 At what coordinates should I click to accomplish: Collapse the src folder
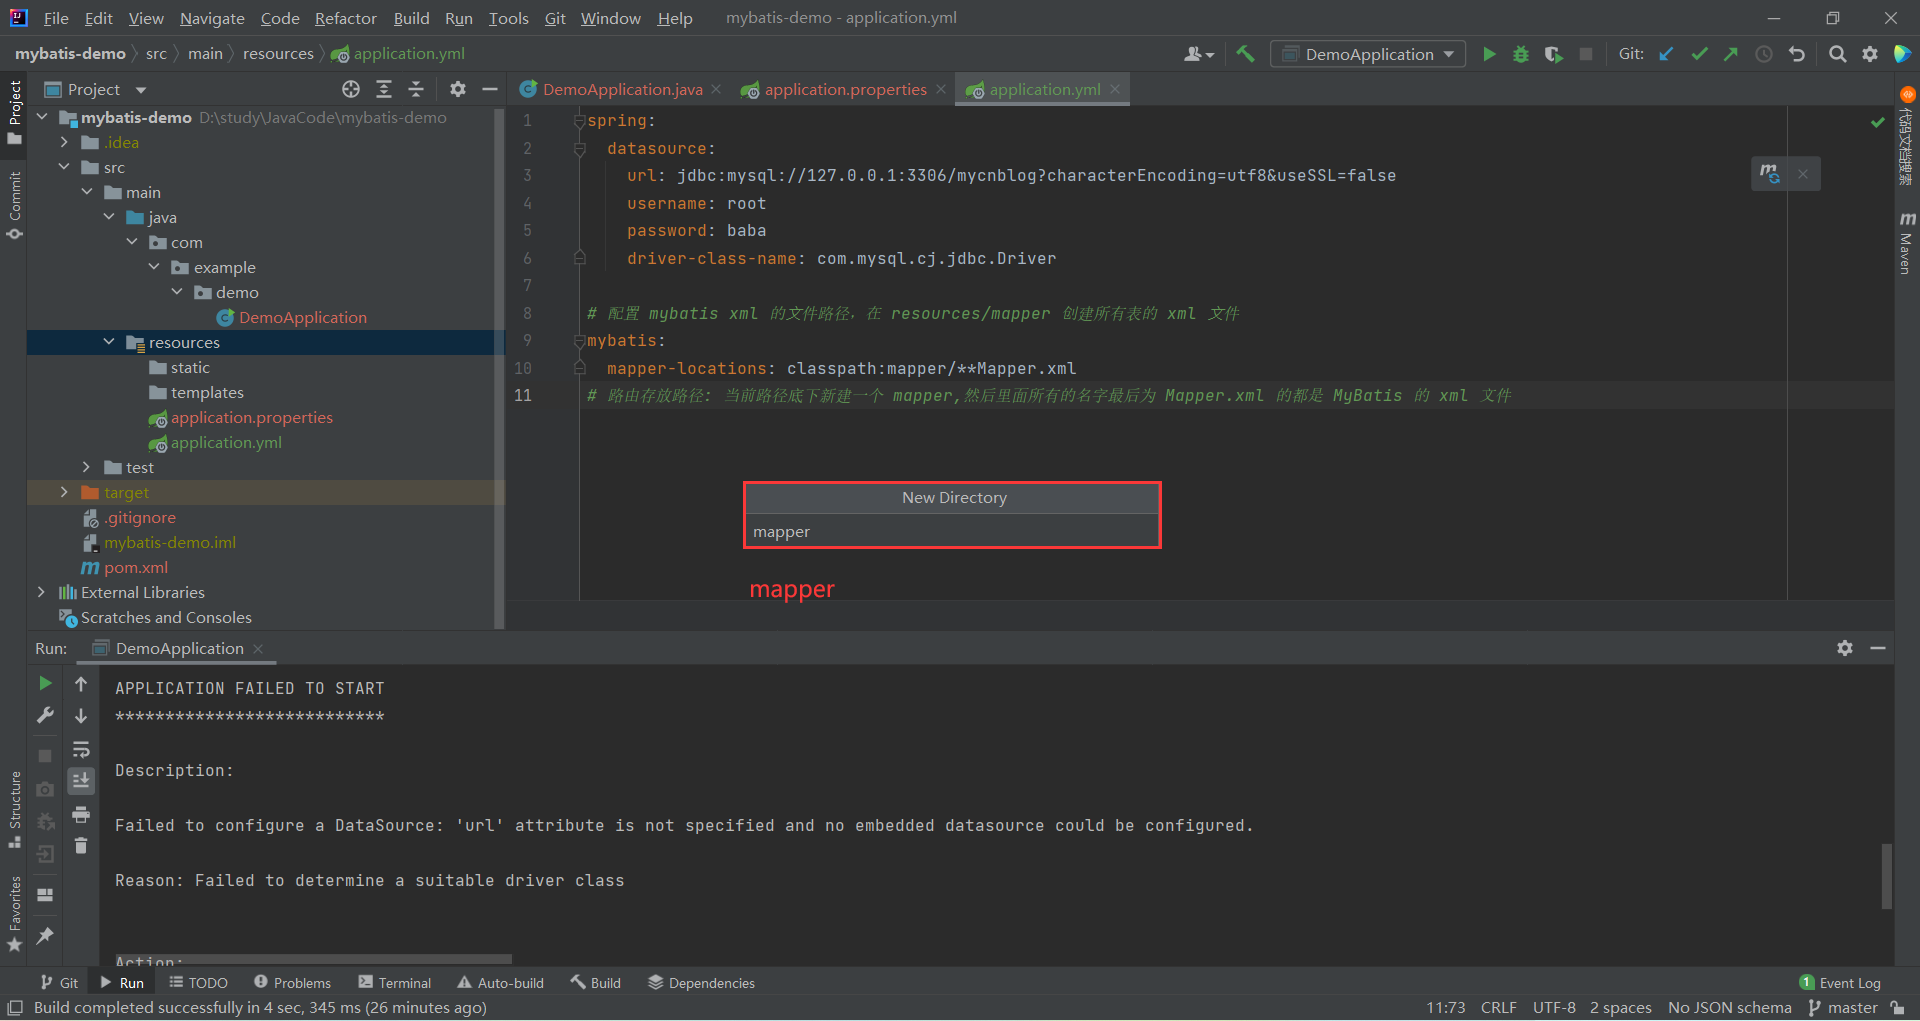click(64, 167)
